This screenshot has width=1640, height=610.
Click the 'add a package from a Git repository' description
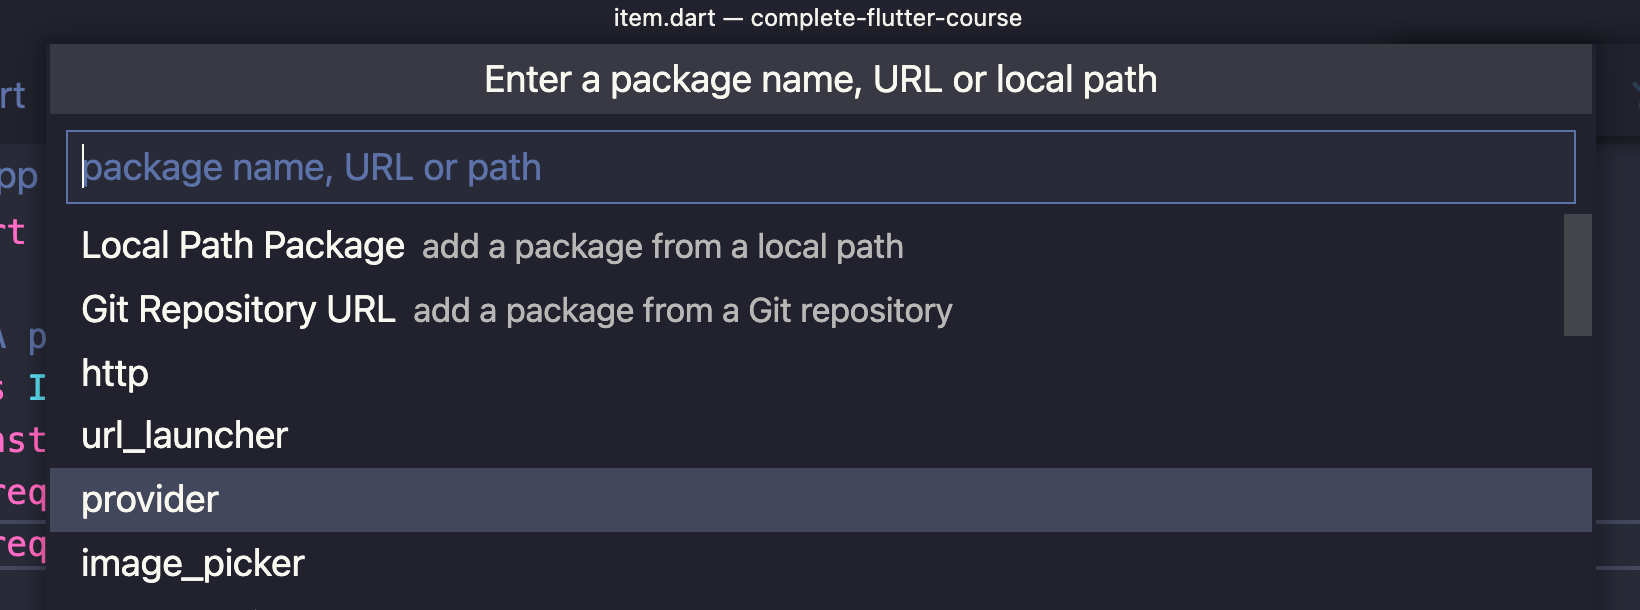click(682, 311)
